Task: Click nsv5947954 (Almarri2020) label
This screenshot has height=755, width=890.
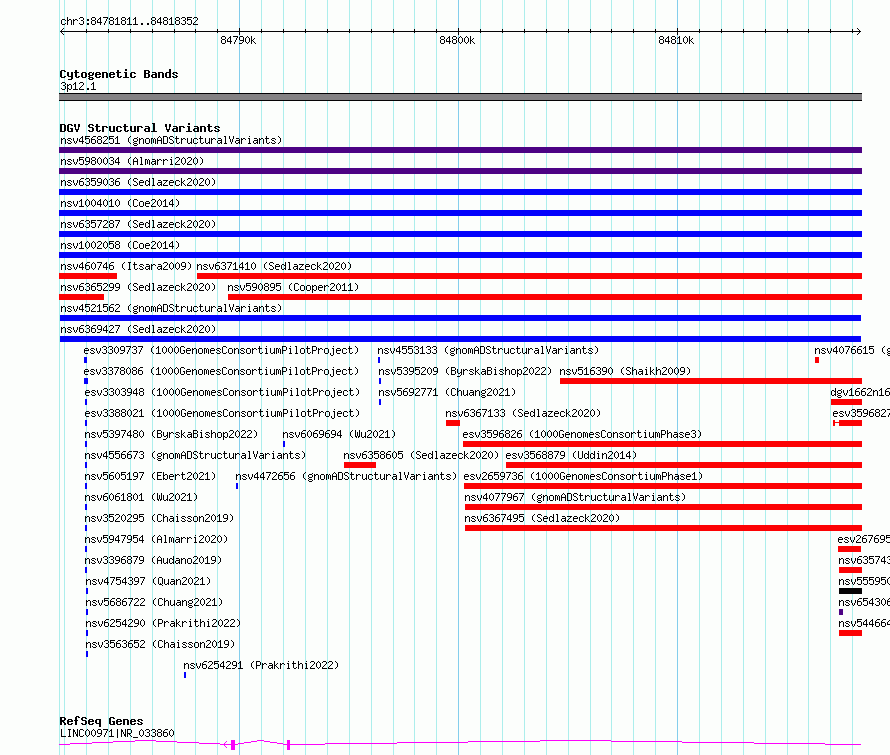Action: click(x=156, y=539)
